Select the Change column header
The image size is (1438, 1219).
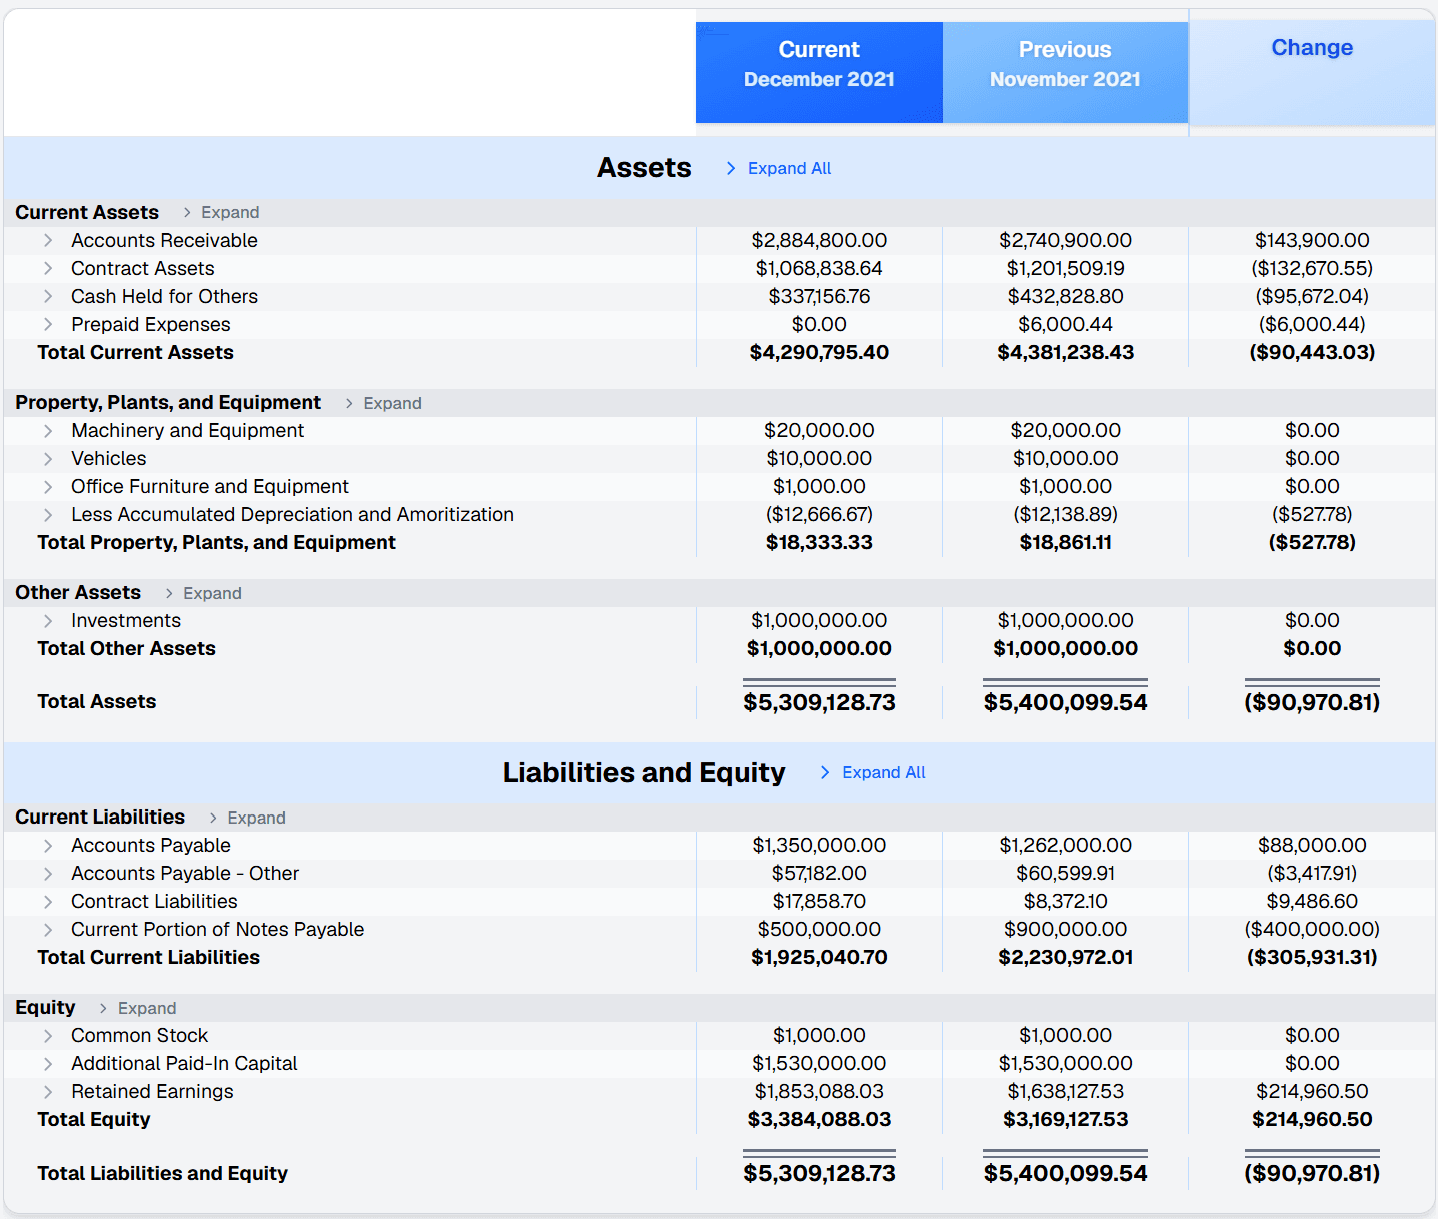coord(1312,72)
